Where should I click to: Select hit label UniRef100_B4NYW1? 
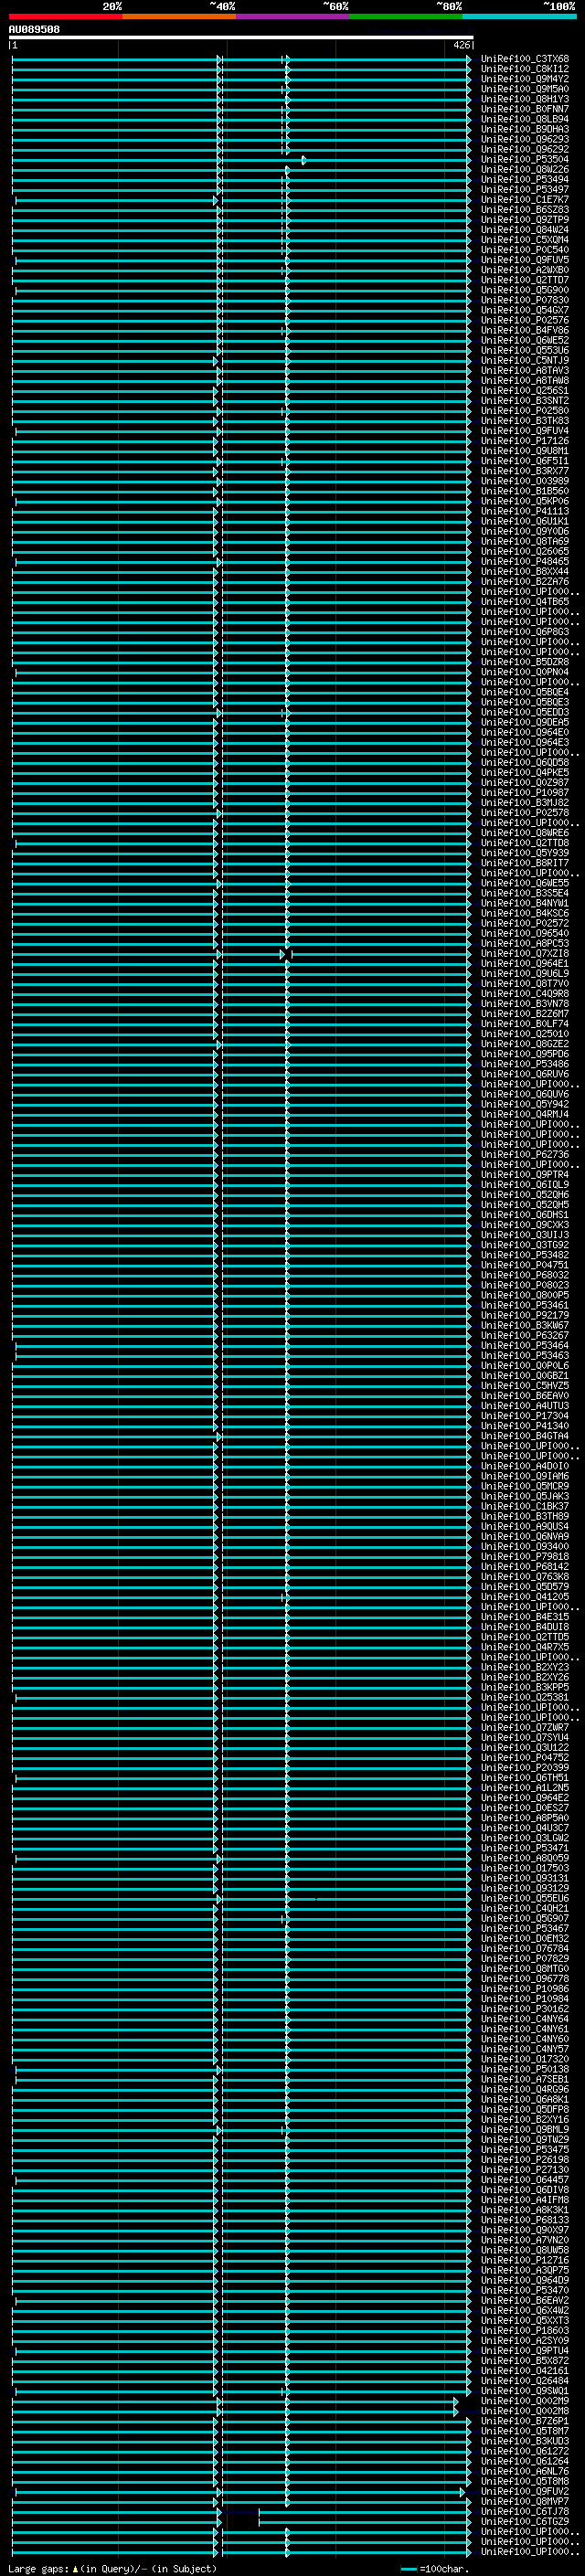click(x=525, y=904)
